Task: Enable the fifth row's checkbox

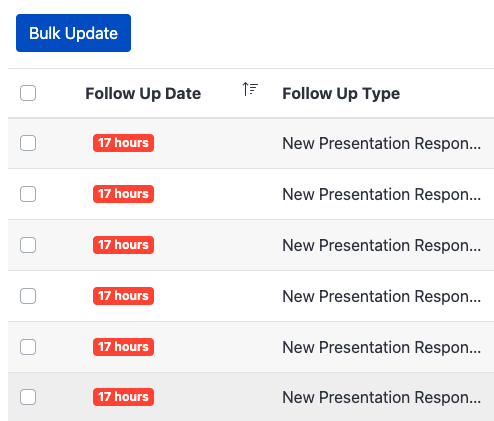Action: [x=28, y=347]
